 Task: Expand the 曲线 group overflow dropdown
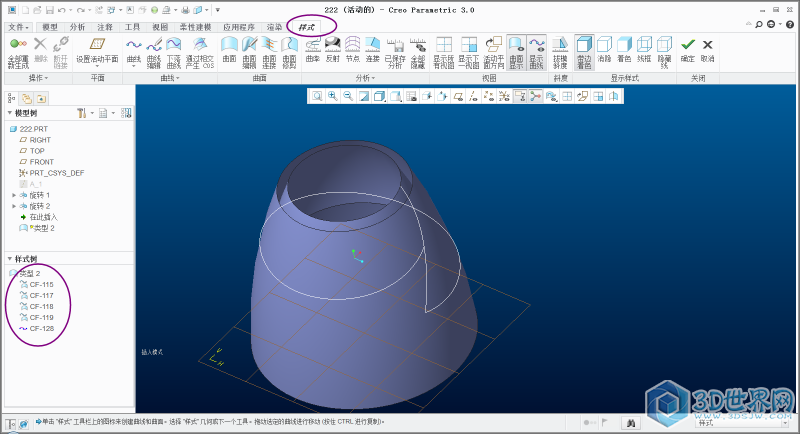coord(169,78)
